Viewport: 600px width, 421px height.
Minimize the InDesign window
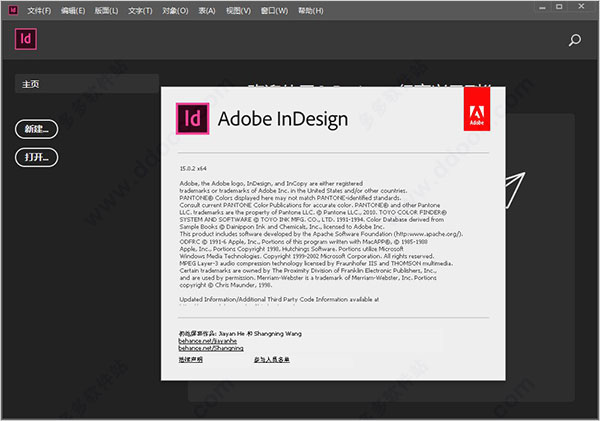[x=542, y=7]
